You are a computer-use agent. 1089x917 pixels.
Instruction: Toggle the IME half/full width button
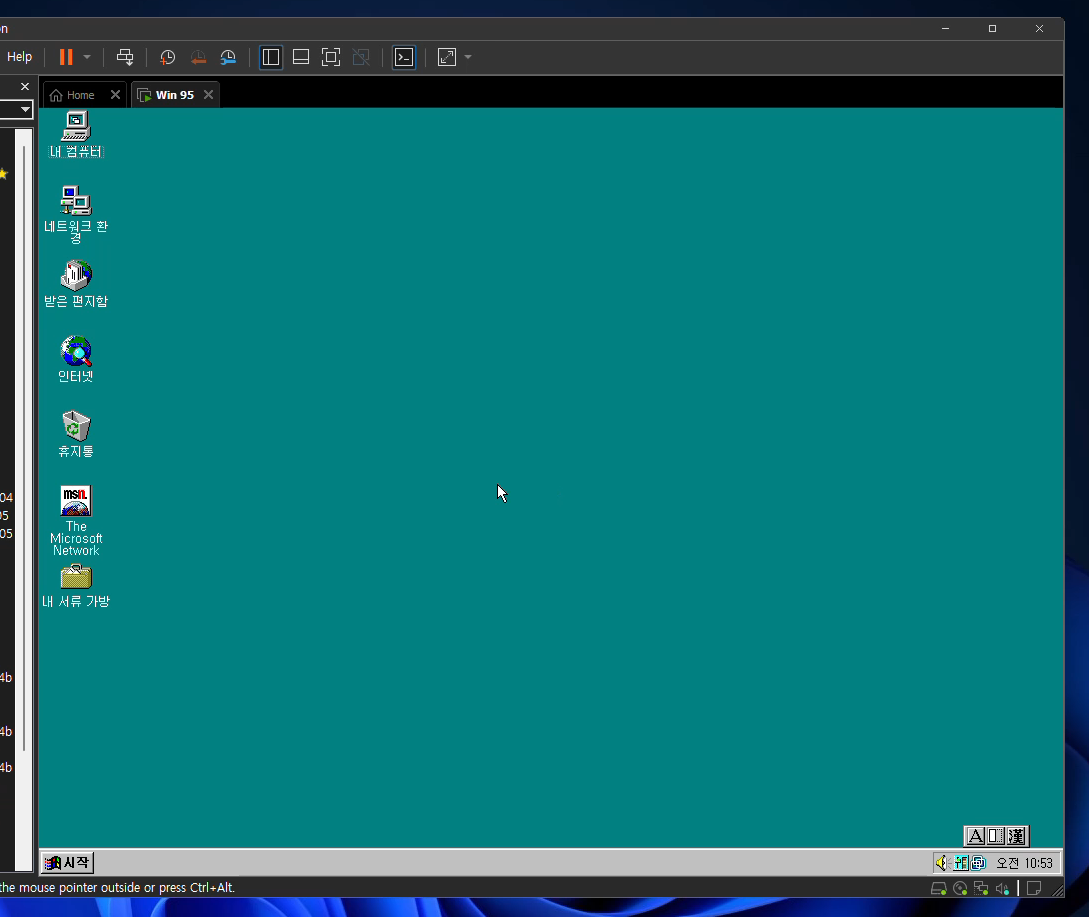[996, 836]
